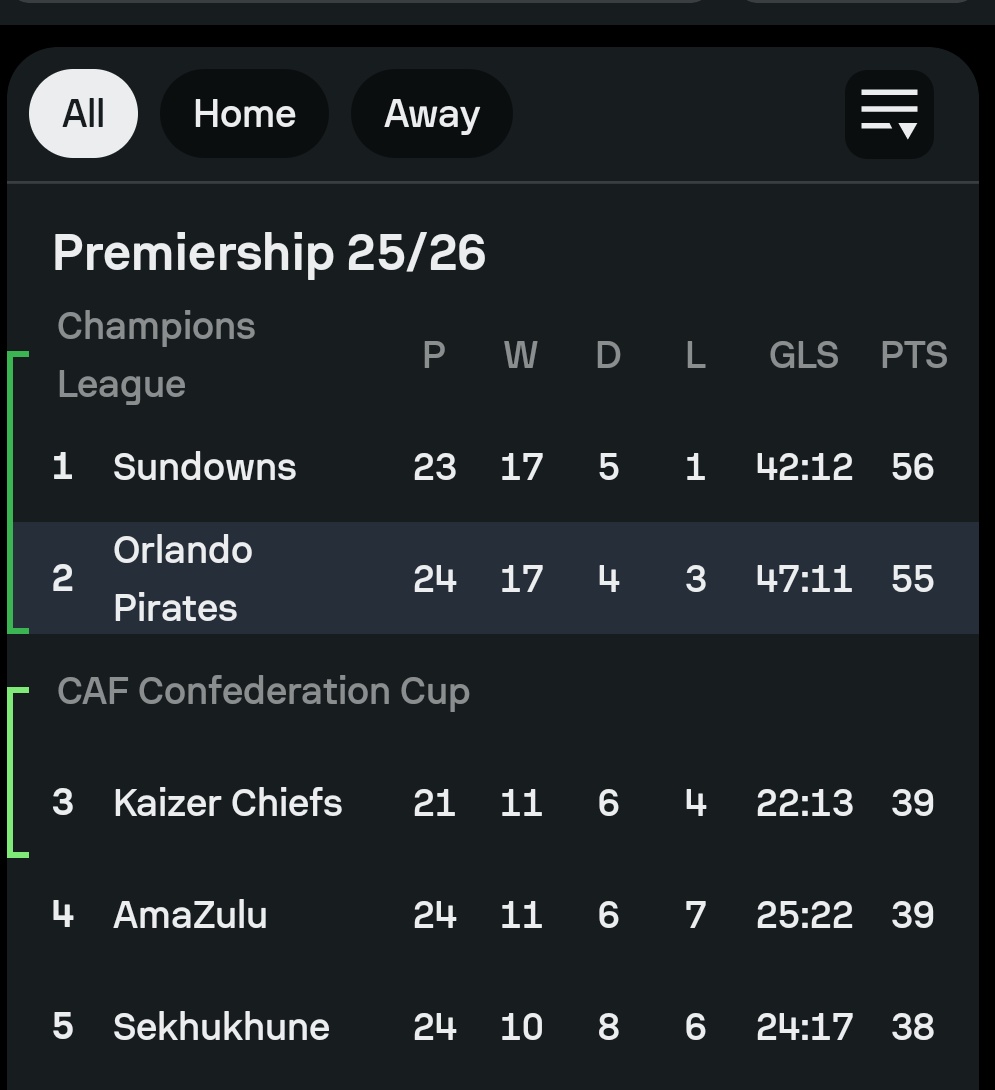Open Sundowns team row
This screenshot has height=1090, width=995.
pos(496,466)
